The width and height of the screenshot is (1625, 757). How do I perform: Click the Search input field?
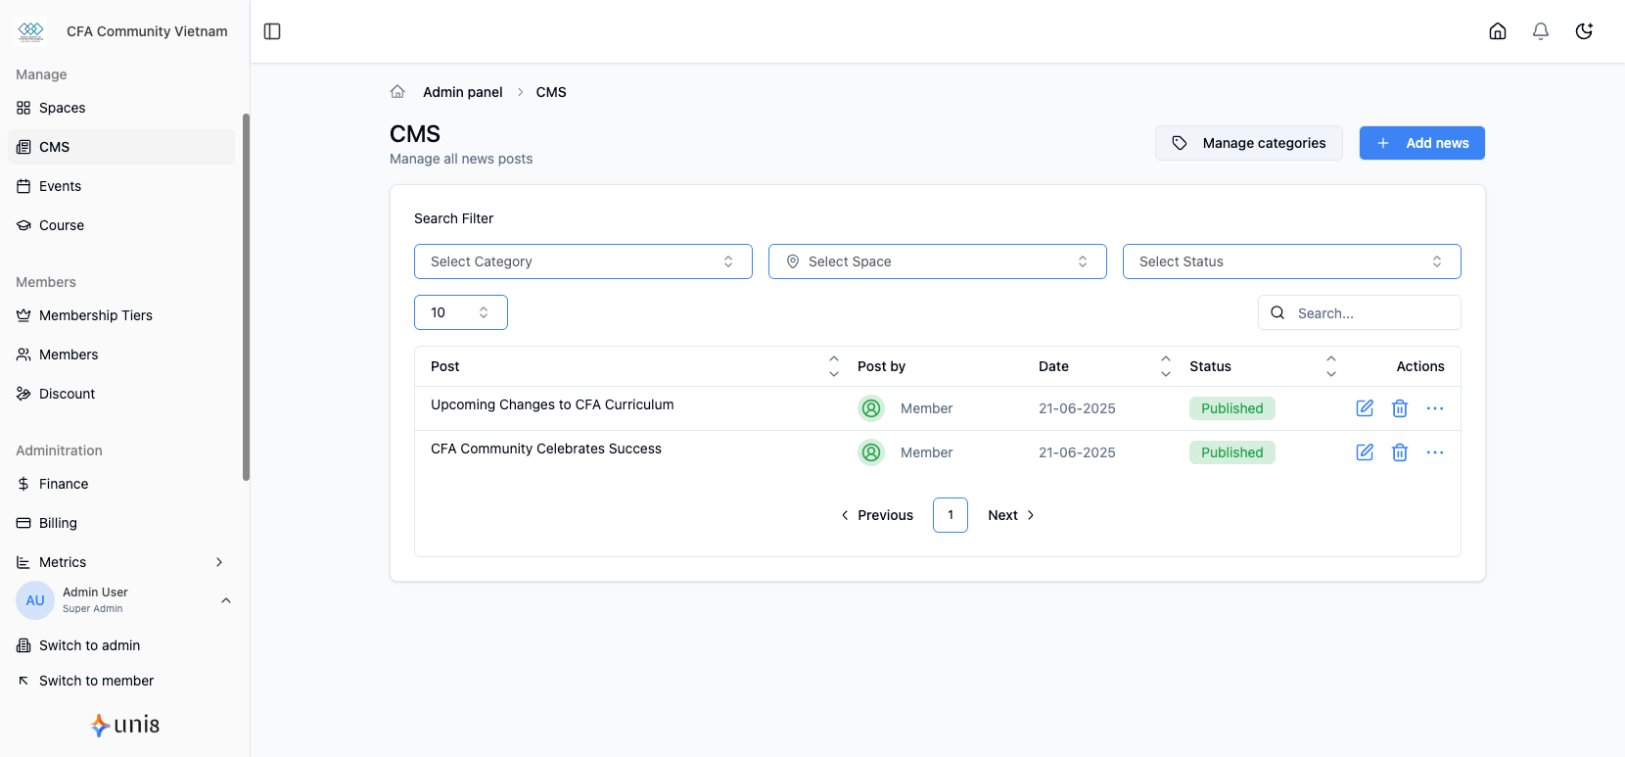(1370, 313)
